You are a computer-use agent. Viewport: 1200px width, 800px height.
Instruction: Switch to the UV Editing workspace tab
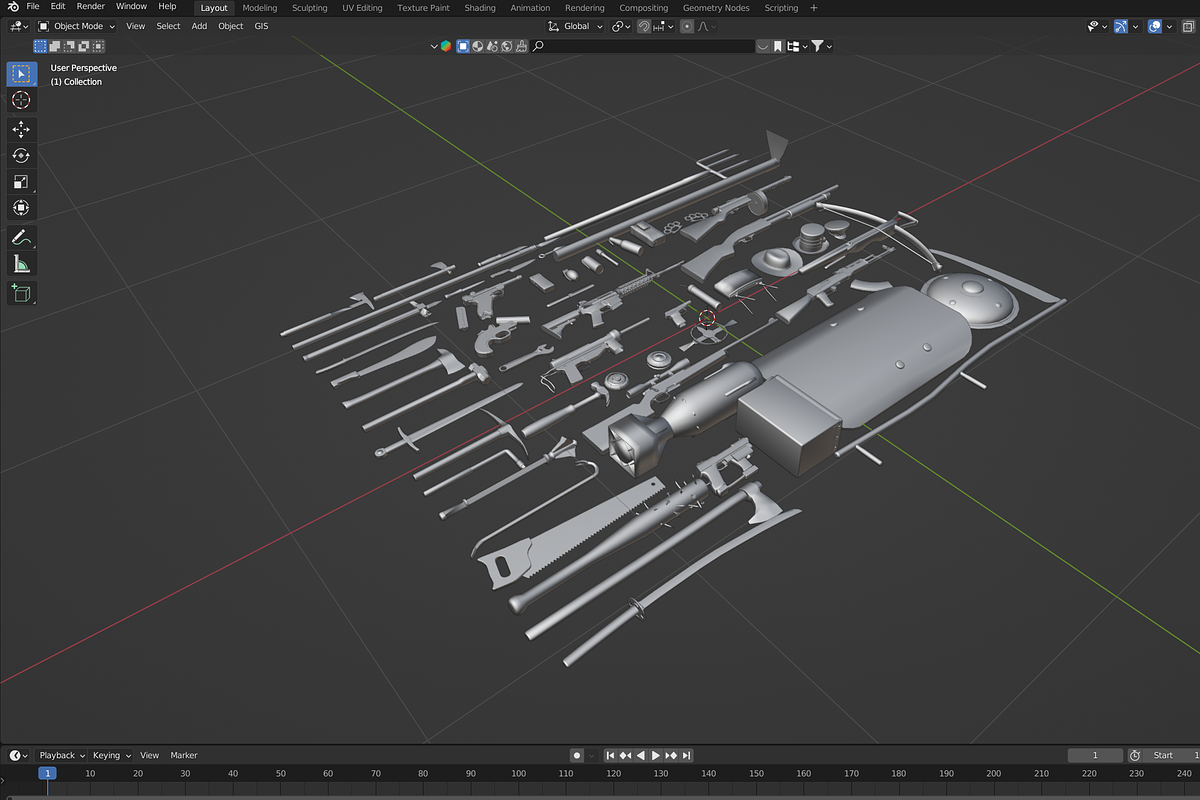pos(362,8)
